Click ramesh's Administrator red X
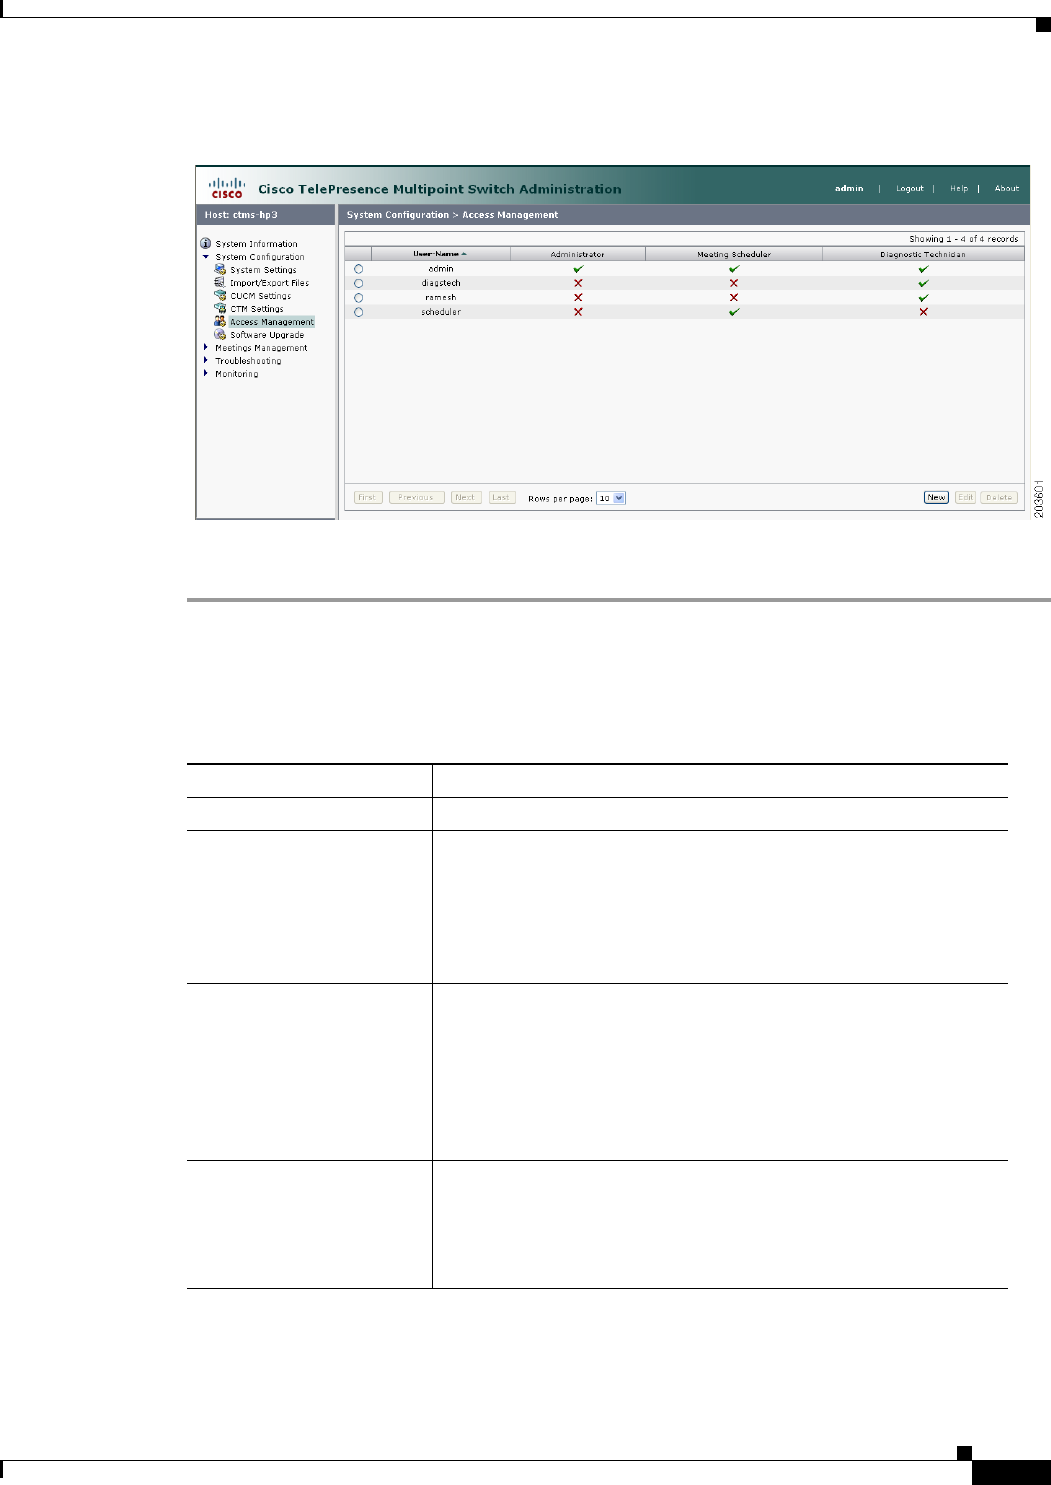This screenshot has width=1051, height=1485. point(578,298)
